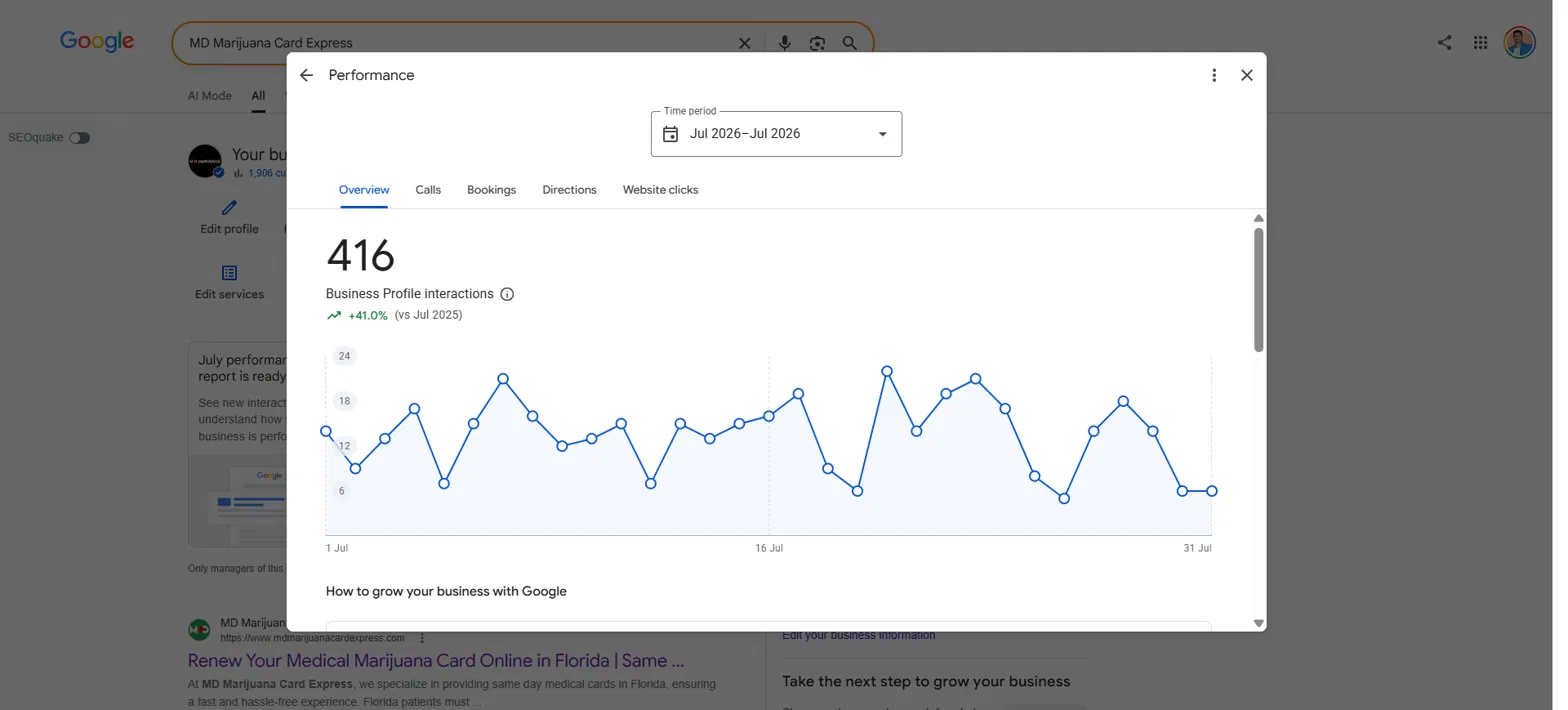Switch to AI Mode search tab
The width and height of the screenshot is (1568, 710).
click(210, 96)
